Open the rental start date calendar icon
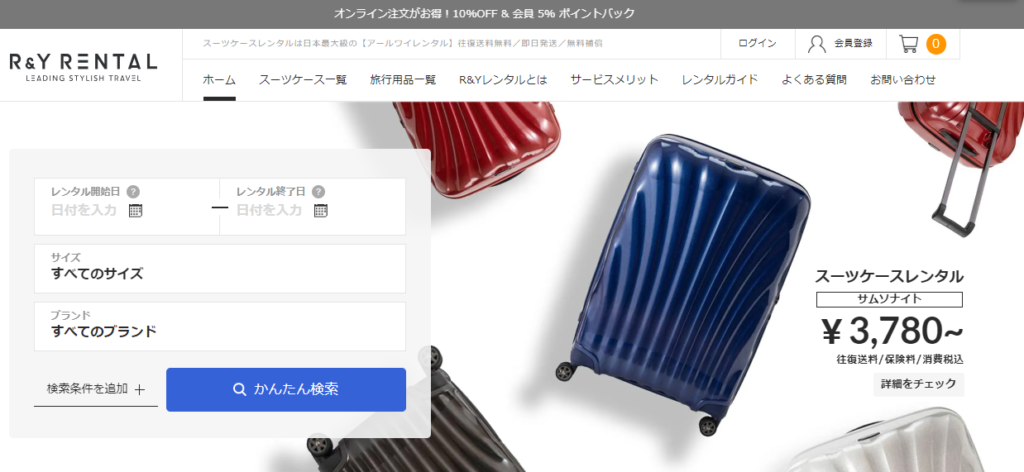 click(x=135, y=210)
